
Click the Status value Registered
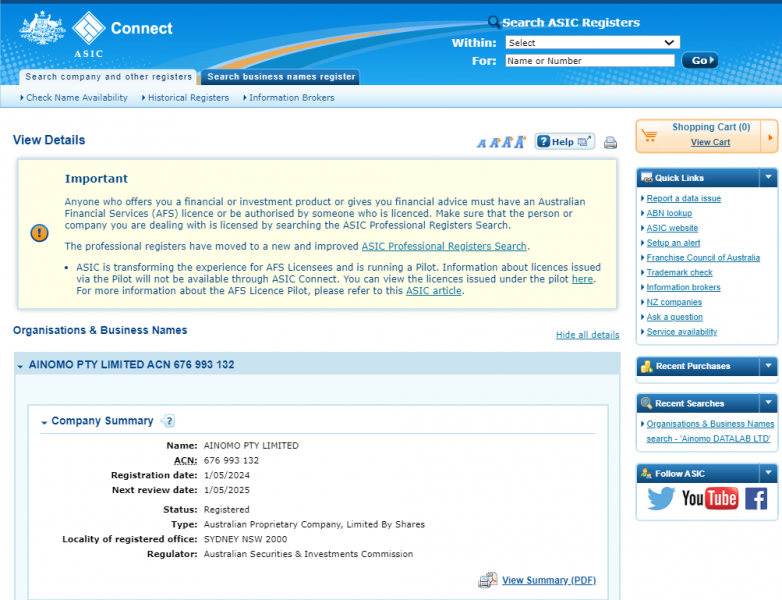pos(226,510)
